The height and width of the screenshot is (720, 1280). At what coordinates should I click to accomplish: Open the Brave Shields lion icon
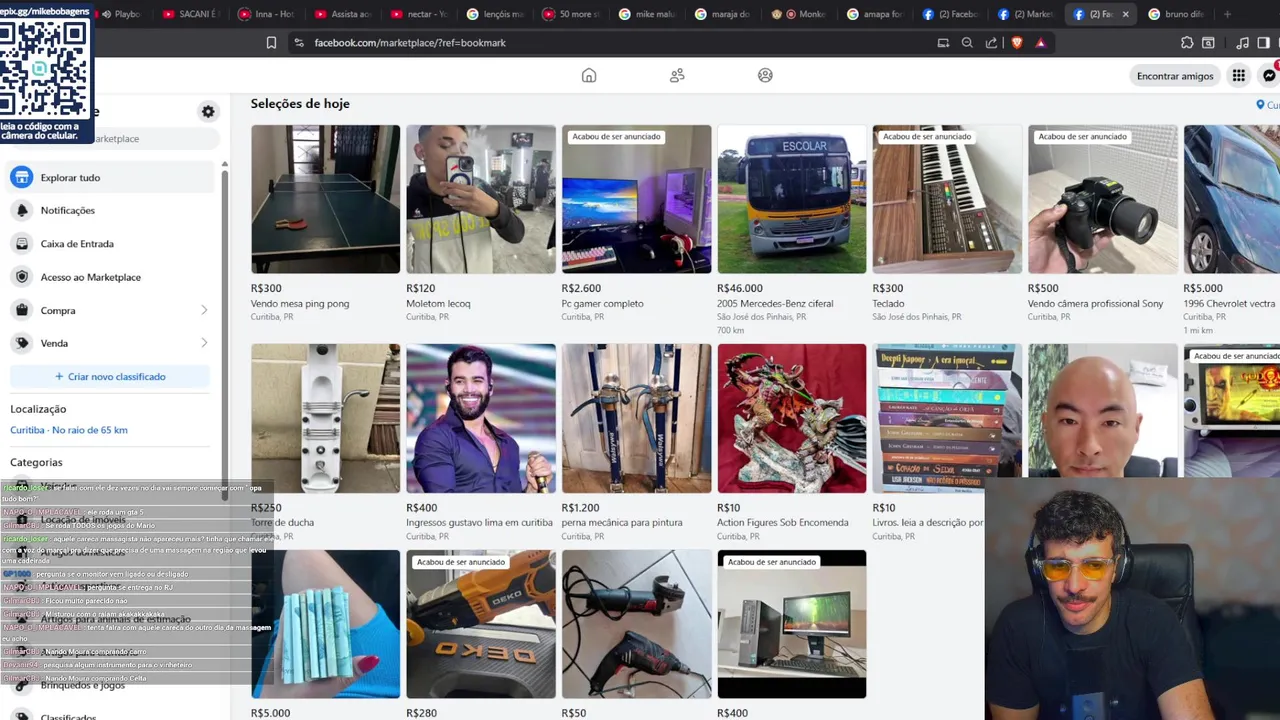click(1017, 43)
